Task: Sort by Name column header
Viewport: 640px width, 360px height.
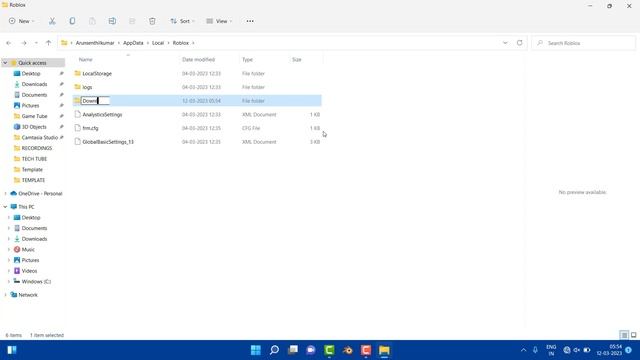Action: tap(85, 60)
